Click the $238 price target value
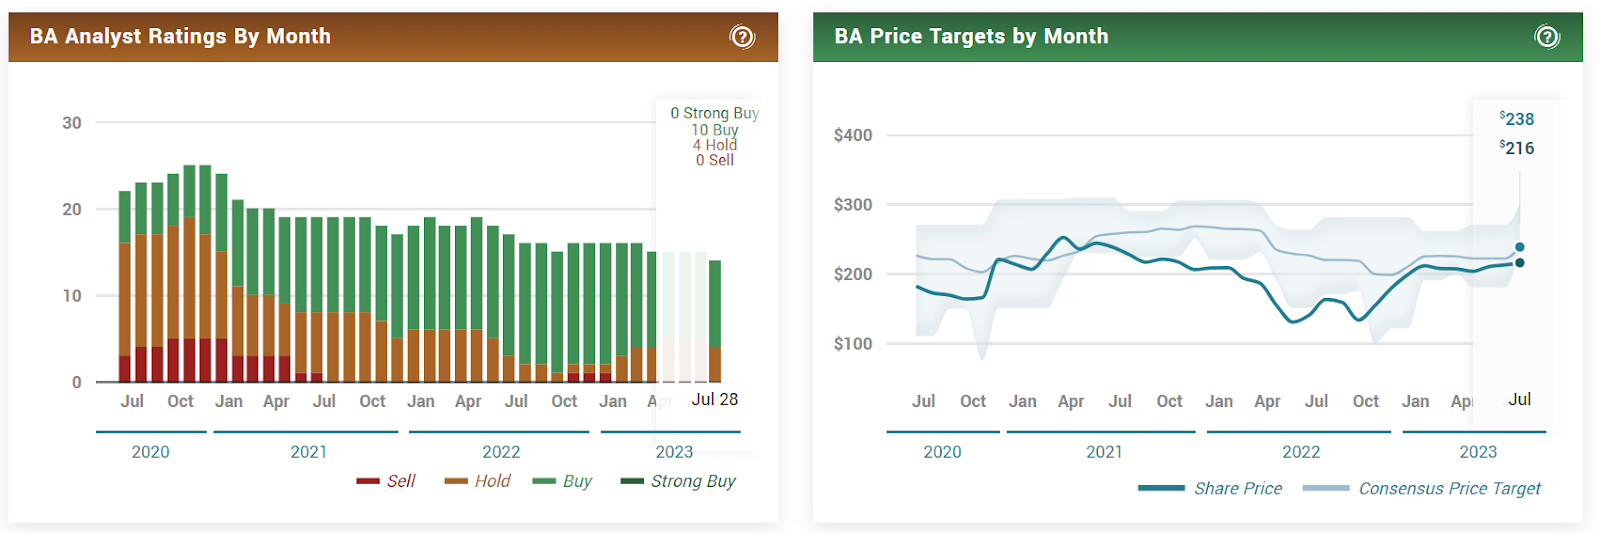 (x=1517, y=119)
